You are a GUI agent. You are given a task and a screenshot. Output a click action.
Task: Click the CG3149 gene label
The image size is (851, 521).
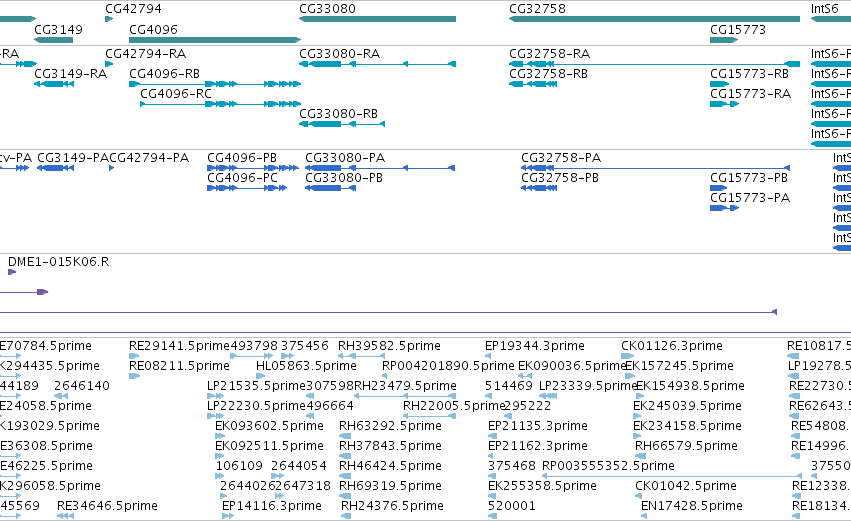[59, 29]
